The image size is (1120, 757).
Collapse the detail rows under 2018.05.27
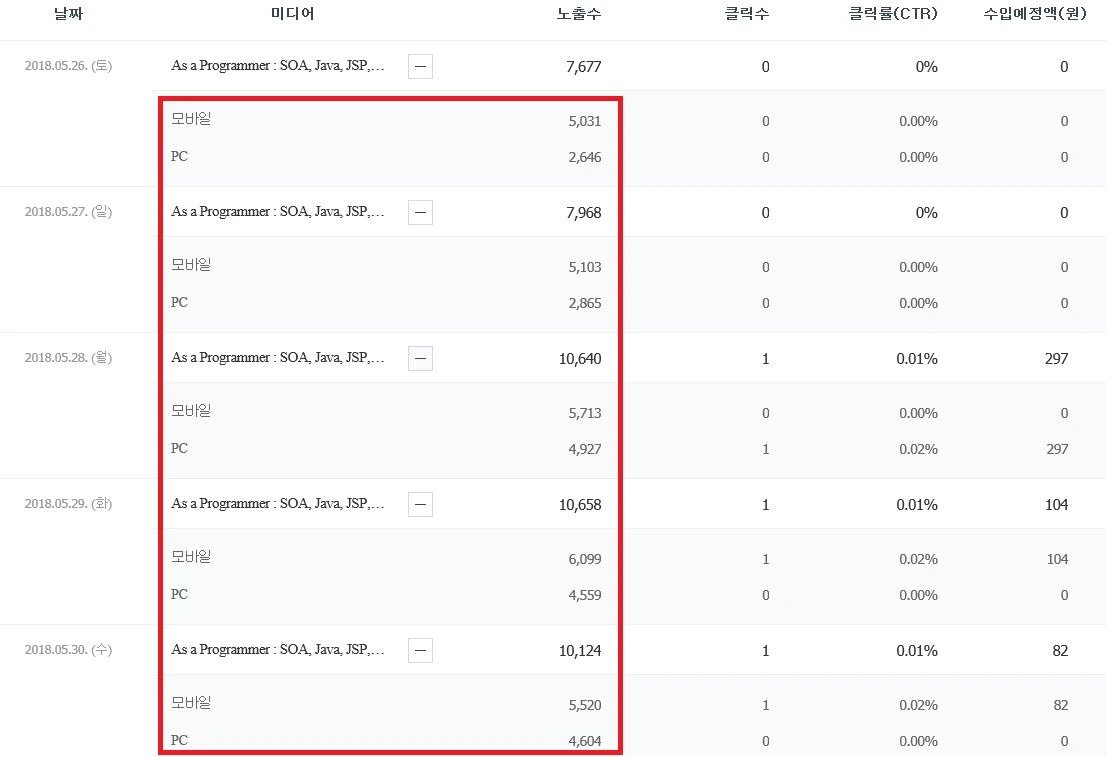coord(420,212)
